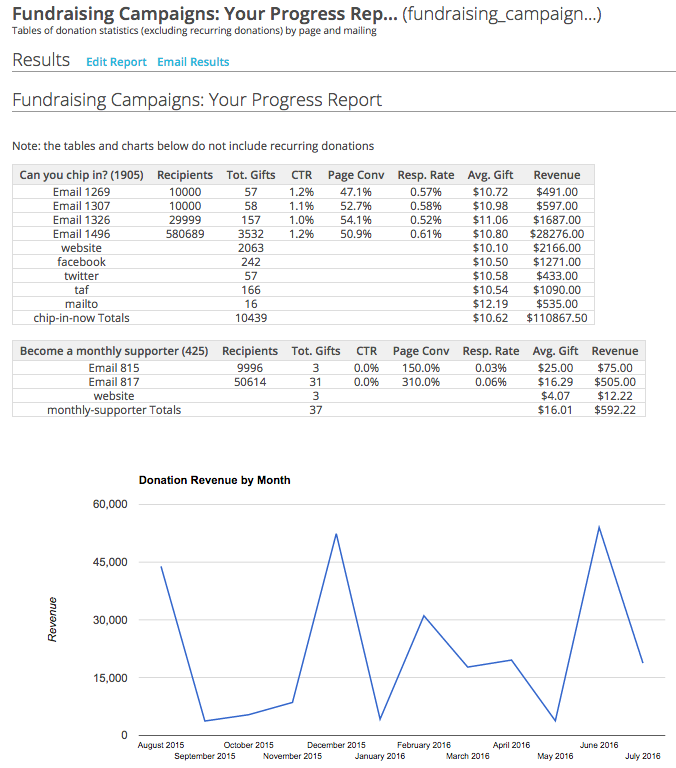Click the June 2016 axis label
This screenshot has height=768, width=676.
(599, 745)
